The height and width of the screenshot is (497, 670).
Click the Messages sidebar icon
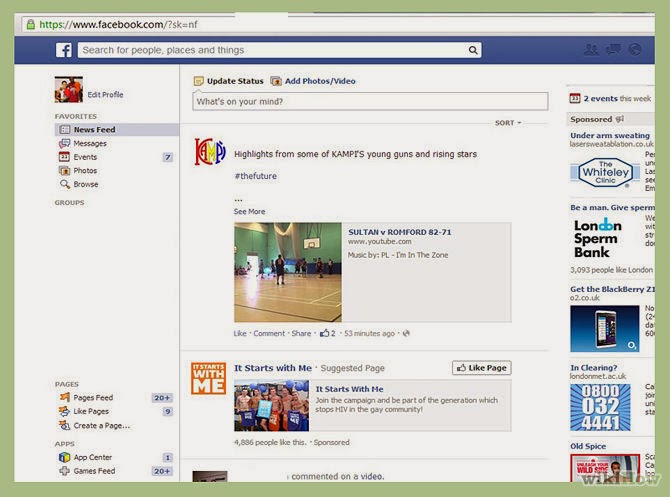65,143
